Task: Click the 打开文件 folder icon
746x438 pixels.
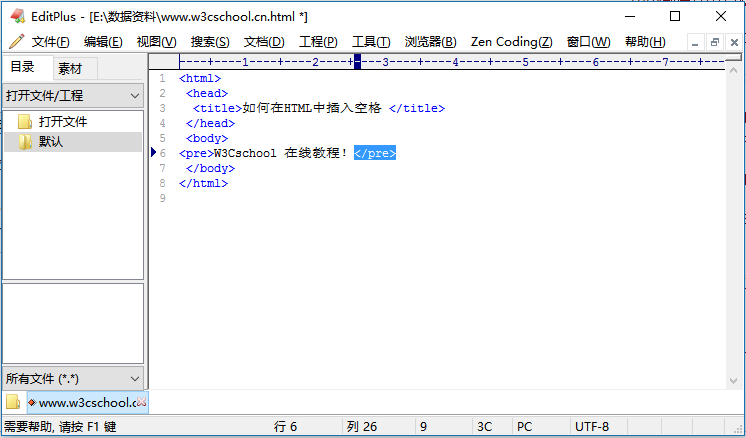Action: tap(25, 122)
